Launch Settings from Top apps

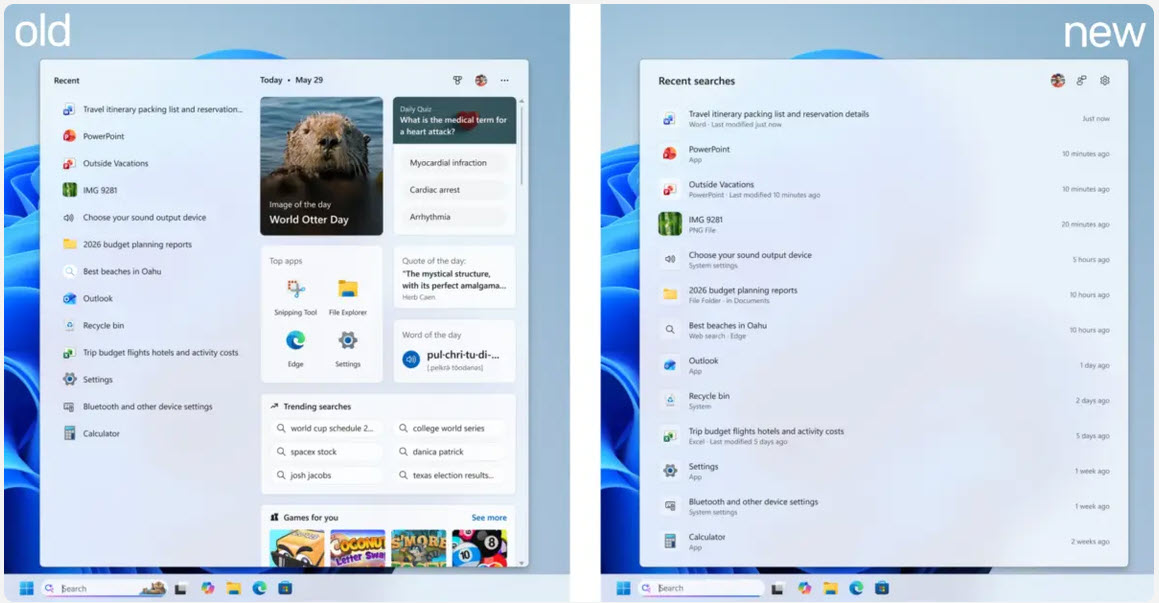[x=347, y=348]
